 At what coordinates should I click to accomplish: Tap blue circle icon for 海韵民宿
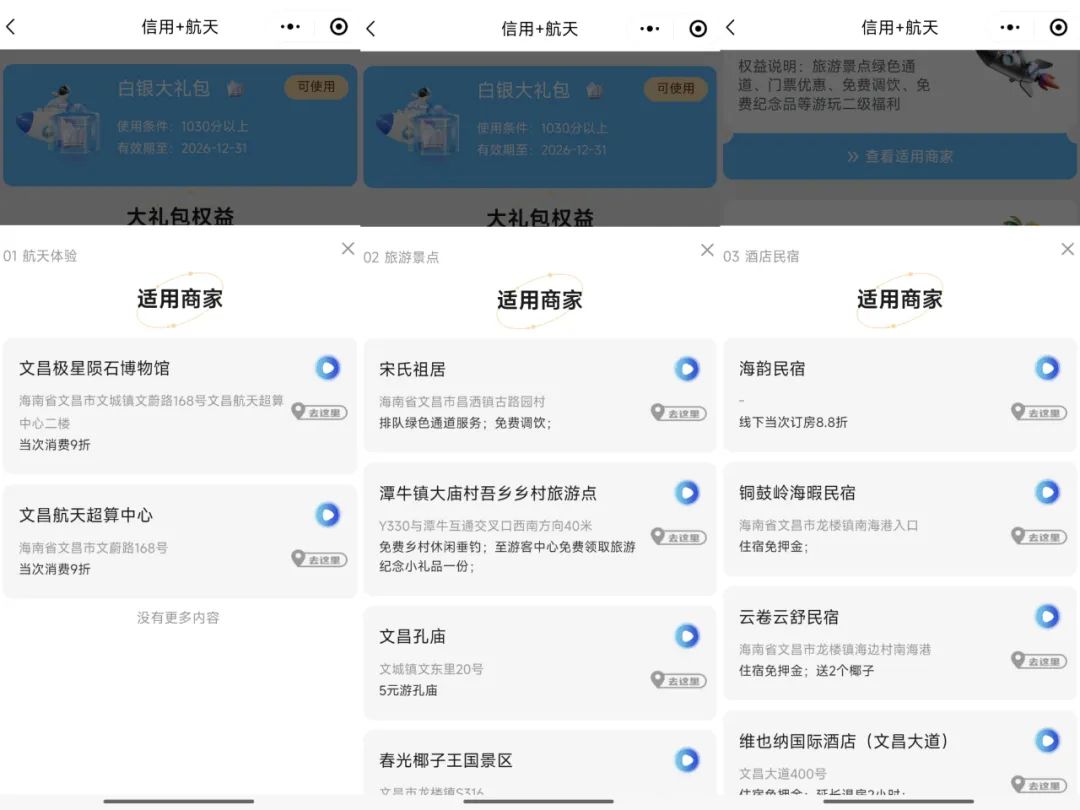1048,368
